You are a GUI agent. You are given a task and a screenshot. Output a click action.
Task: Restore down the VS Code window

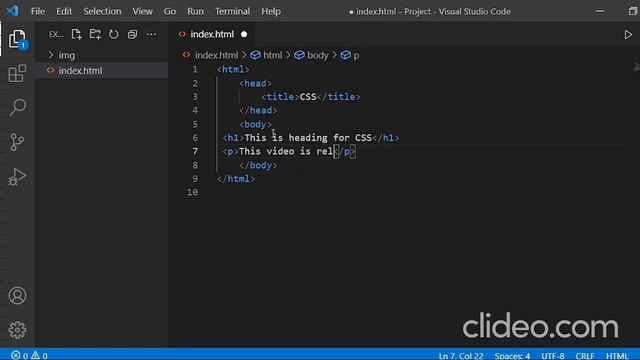(633, 11)
